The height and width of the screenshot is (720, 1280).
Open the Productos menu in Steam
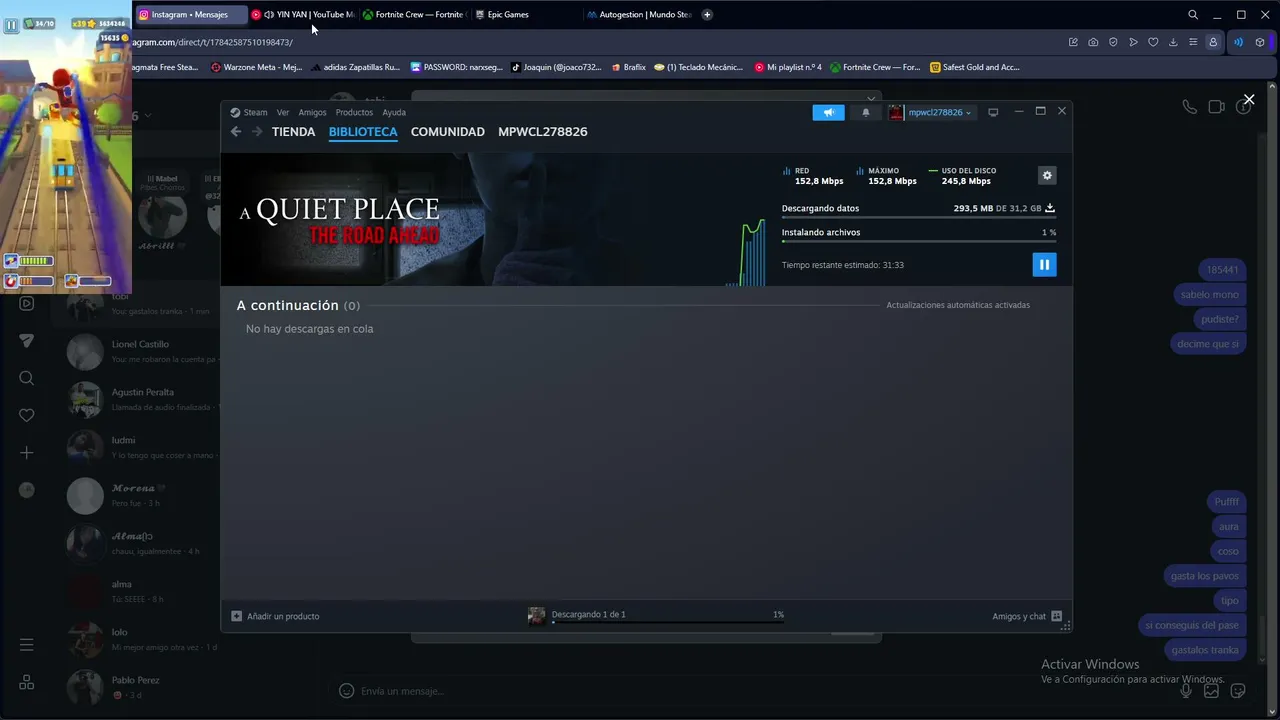click(354, 113)
